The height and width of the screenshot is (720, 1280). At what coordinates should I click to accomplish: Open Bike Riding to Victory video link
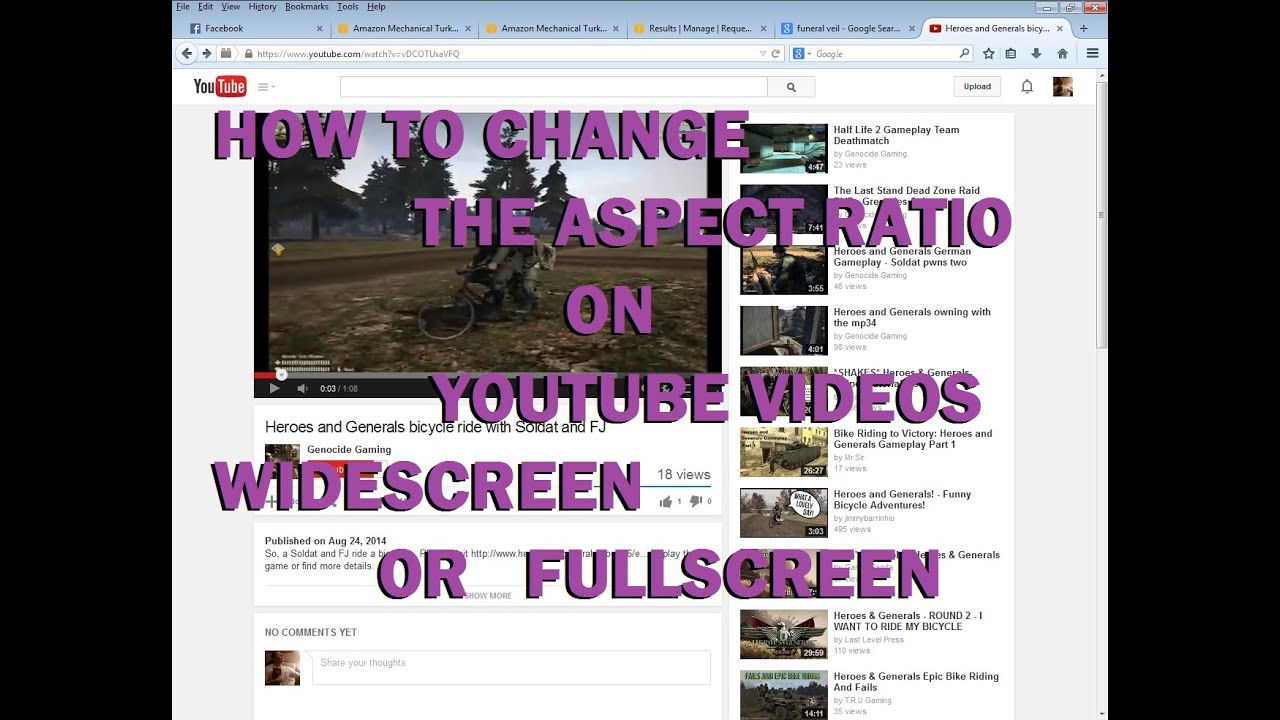point(913,439)
